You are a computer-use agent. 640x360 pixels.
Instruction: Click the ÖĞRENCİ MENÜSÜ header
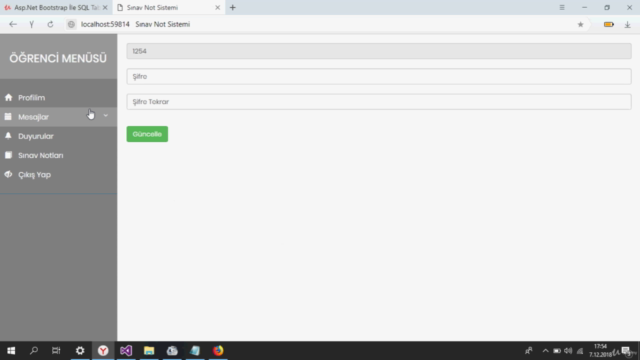(58, 58)
